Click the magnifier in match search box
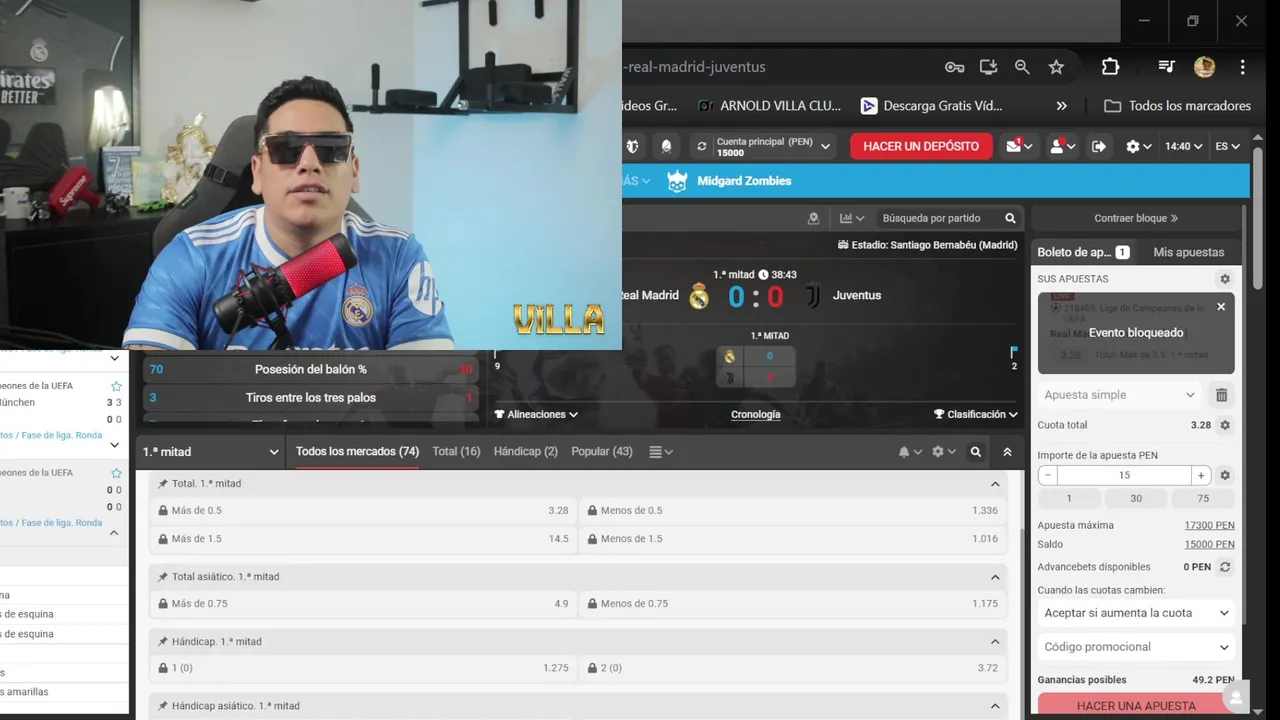The width and height of the screenshot is (1280, 720). [x=1010, y=218]
